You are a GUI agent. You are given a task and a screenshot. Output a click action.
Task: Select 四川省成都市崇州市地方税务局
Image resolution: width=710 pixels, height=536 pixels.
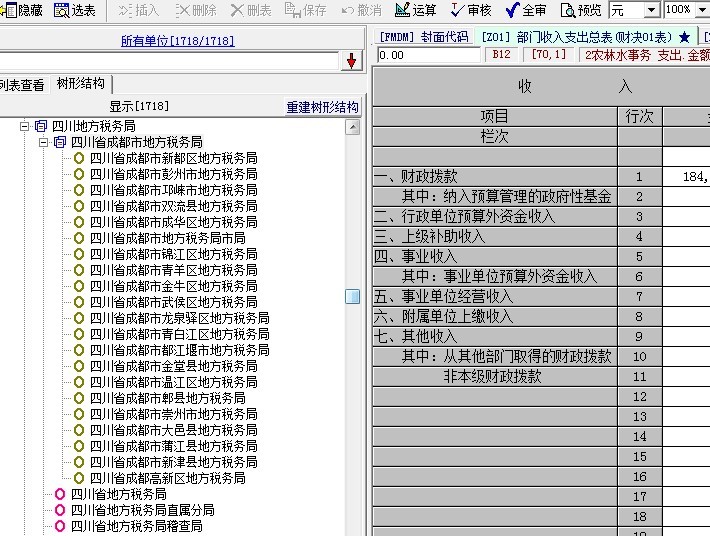[173, 414]
